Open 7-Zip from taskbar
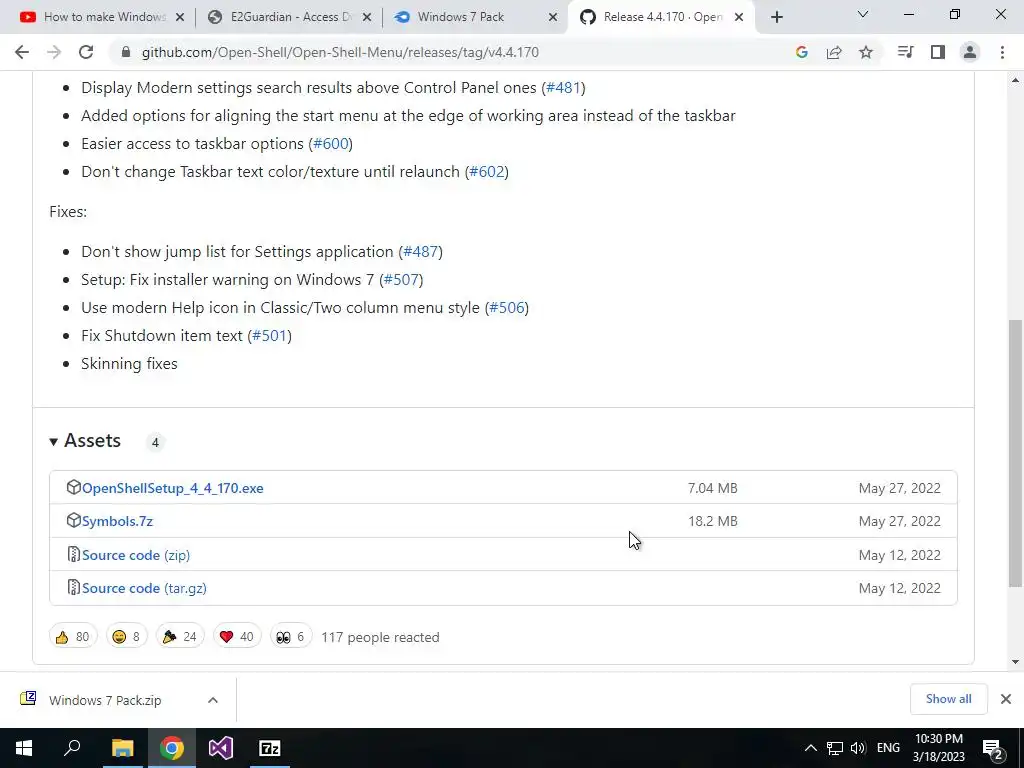1024x768 pixels. (270, 748)
